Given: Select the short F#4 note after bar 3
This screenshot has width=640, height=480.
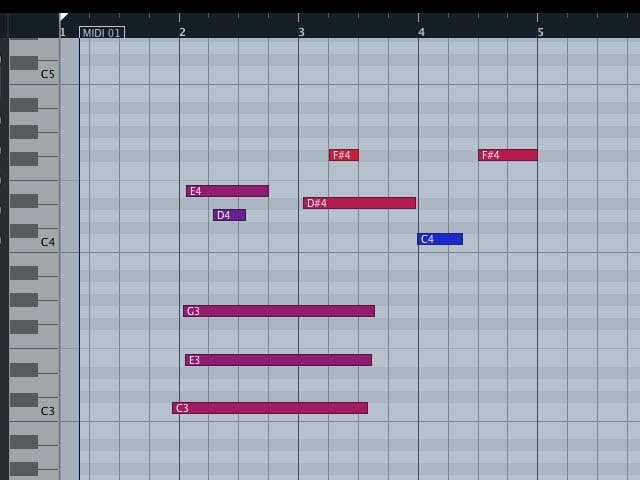Looking at the screenshot, I should (x=344, y=155).
